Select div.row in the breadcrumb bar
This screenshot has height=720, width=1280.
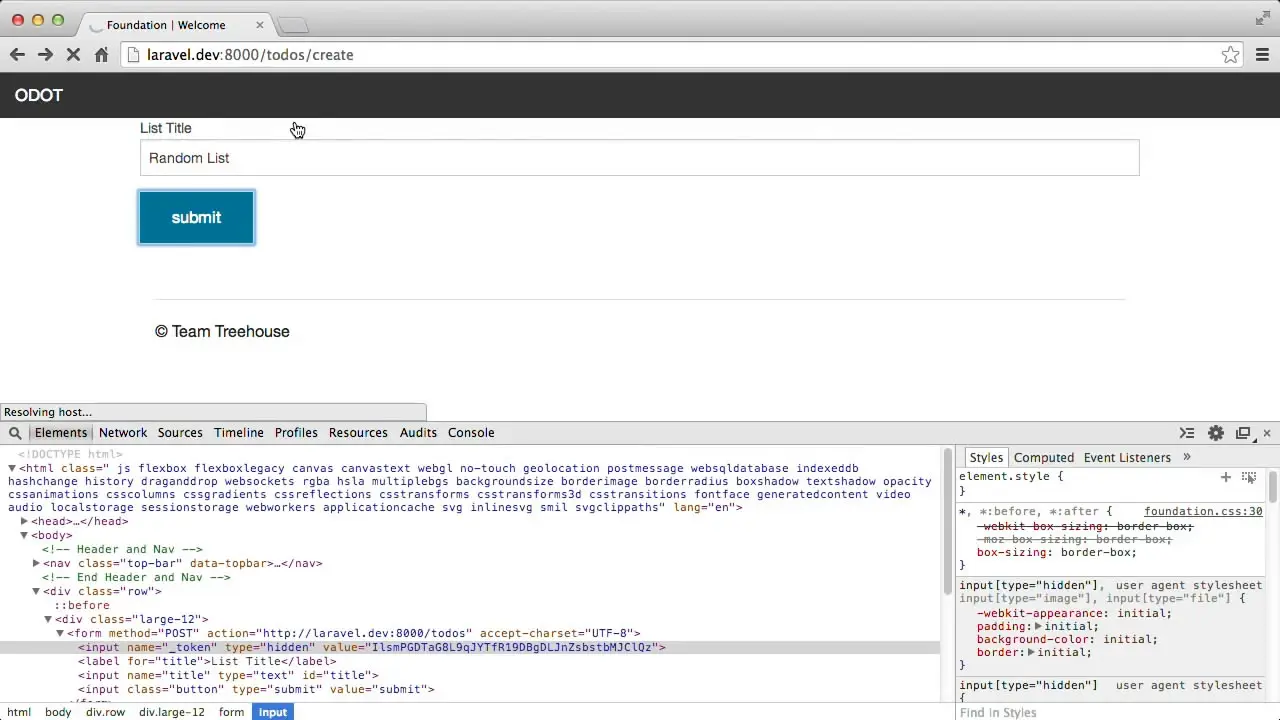[105, 712]
